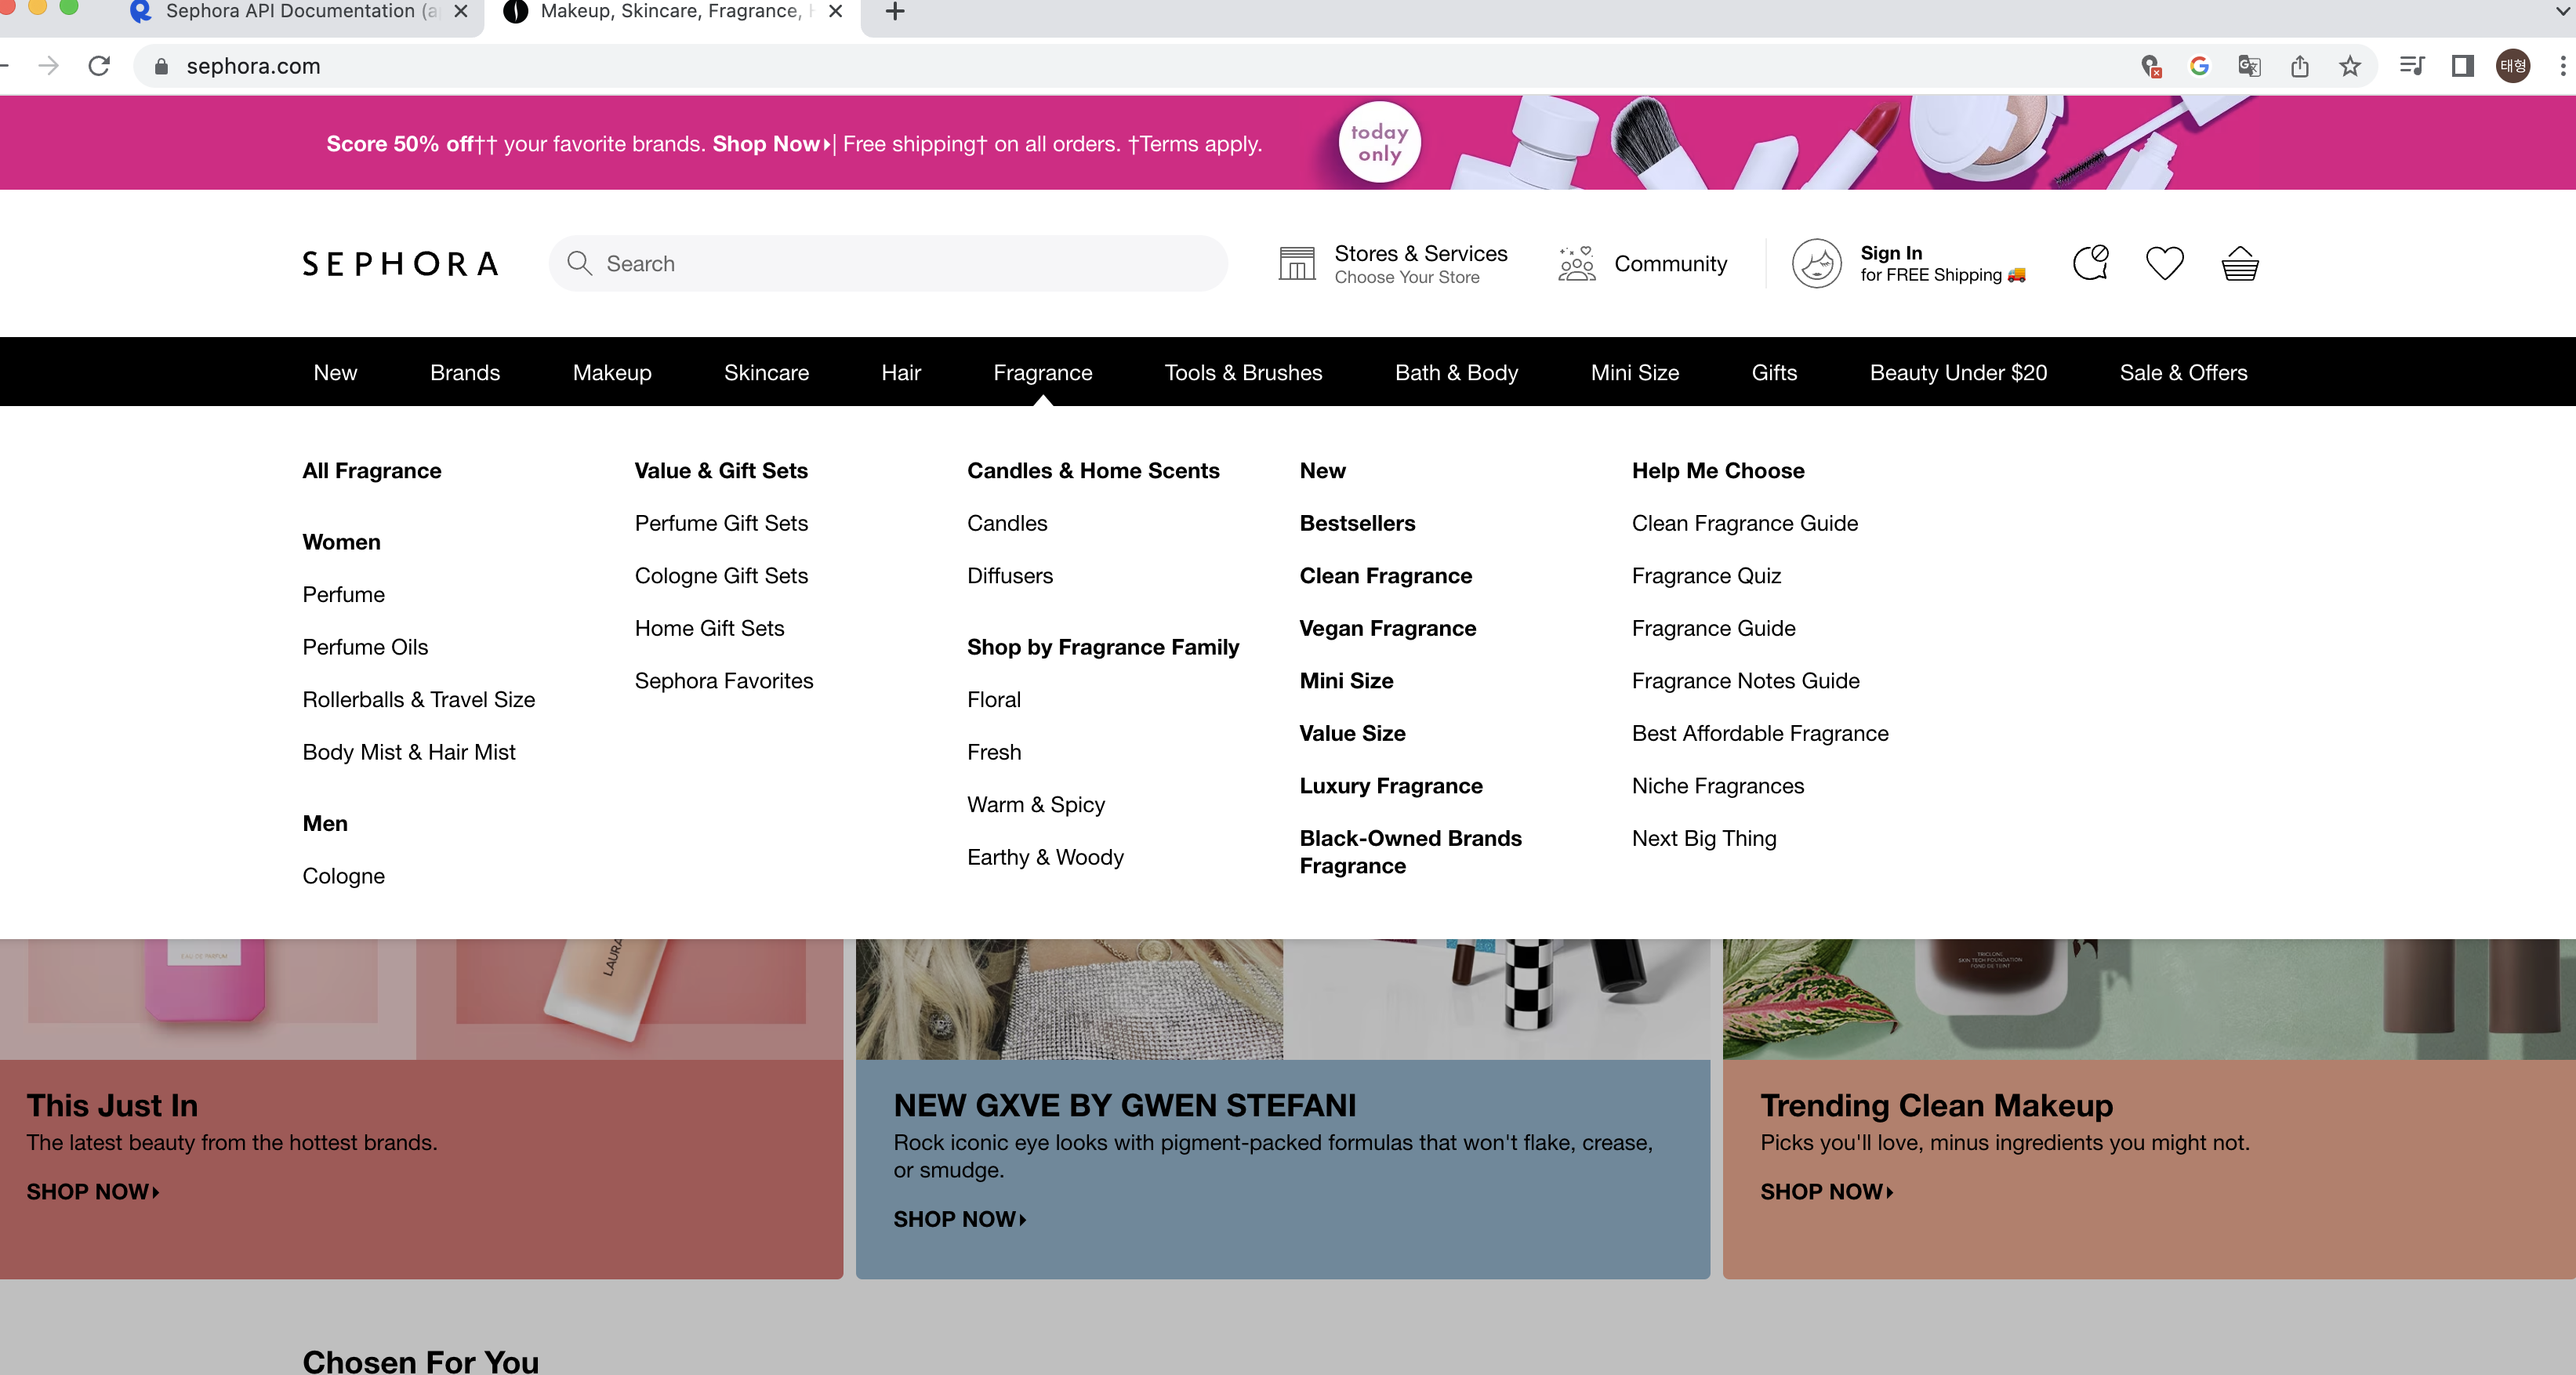Viewport: 2576px width, 1375px height.
Task: Expand the Makeup navigation menu
Action: (x=611, y=372)
